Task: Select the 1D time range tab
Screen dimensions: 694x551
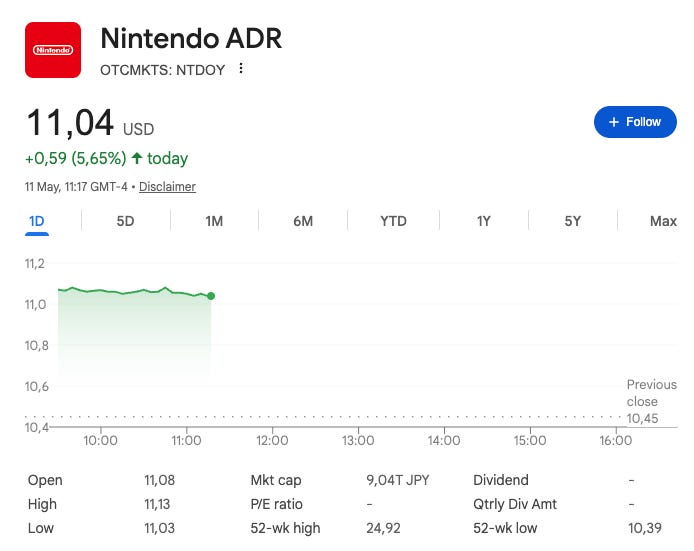Action: tap(37, 221)
